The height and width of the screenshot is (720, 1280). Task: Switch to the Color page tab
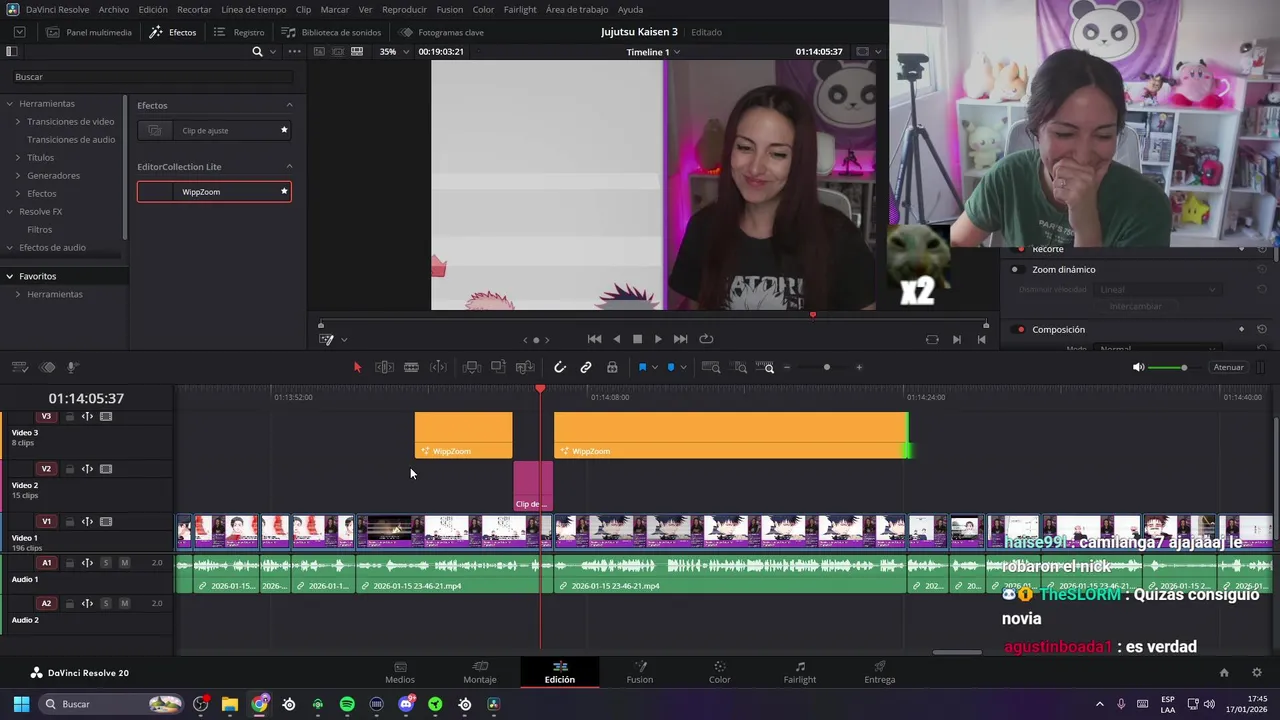click(x=720, y=672)
